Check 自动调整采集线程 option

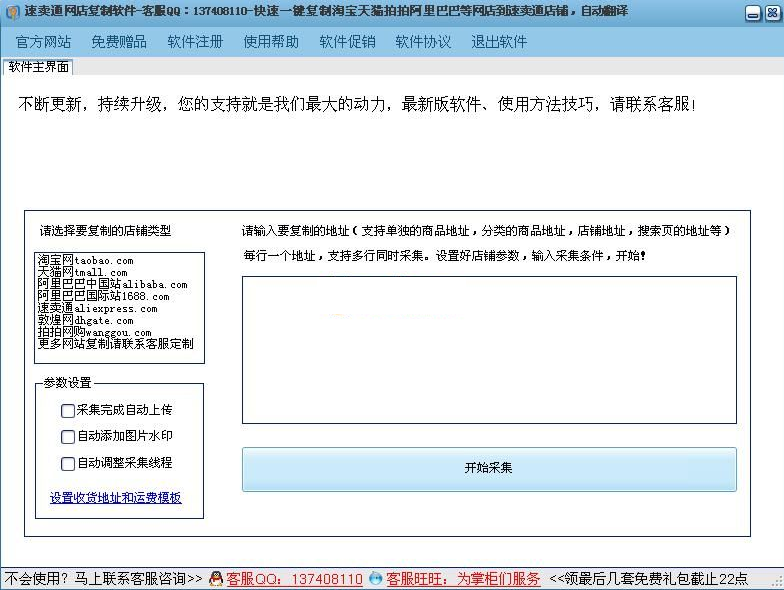click(68, 464)
